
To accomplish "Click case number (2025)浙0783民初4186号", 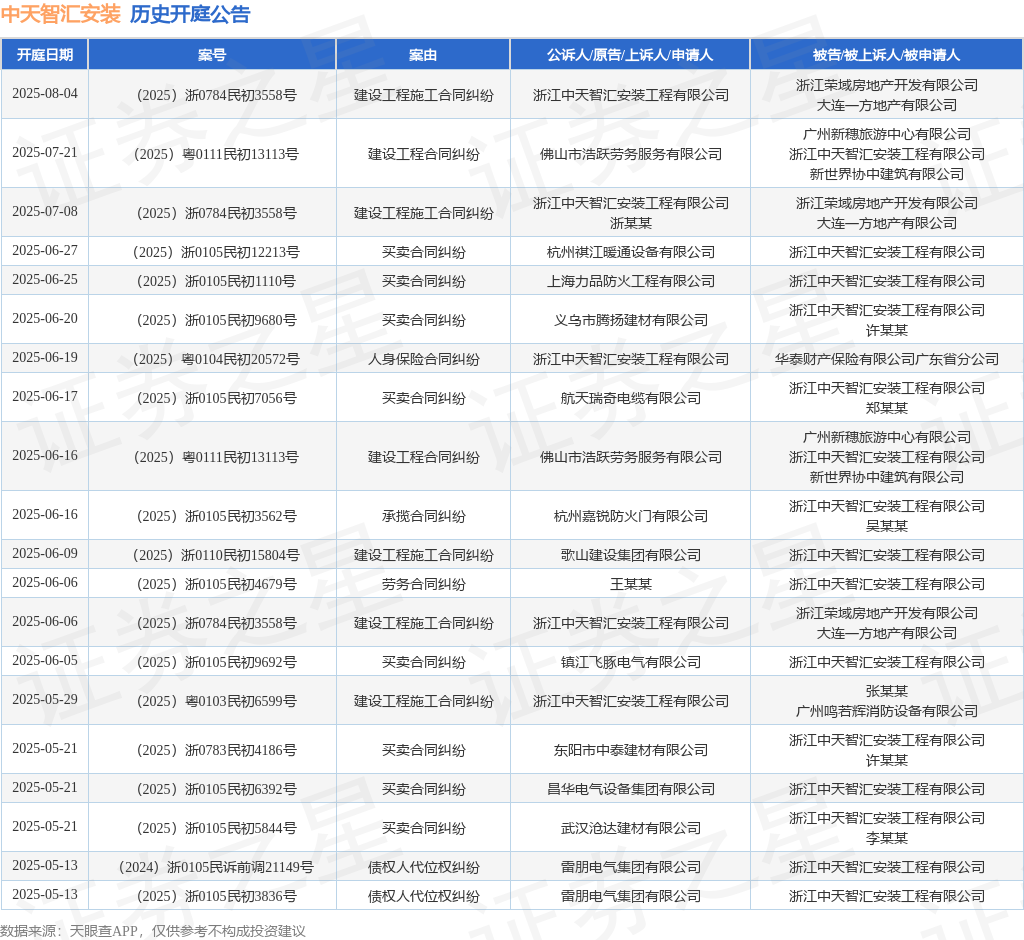I will 216,750.
